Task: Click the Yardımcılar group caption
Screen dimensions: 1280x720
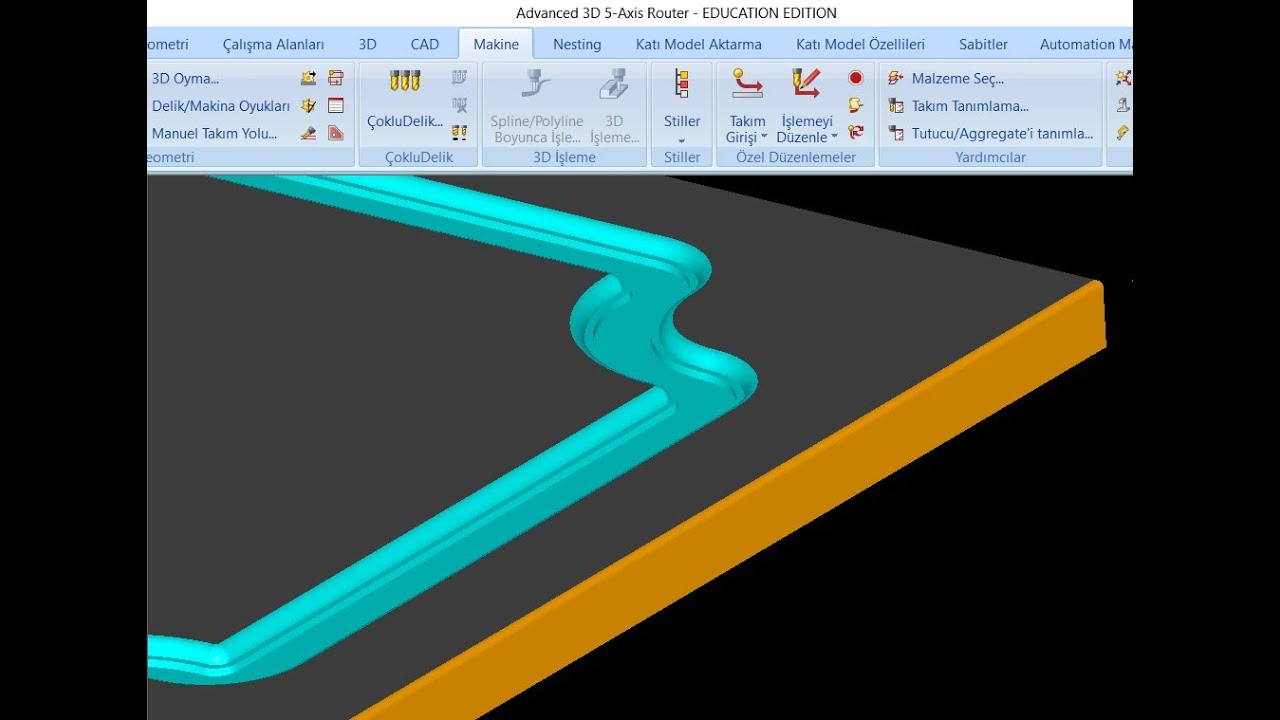Action: [990, 157]
